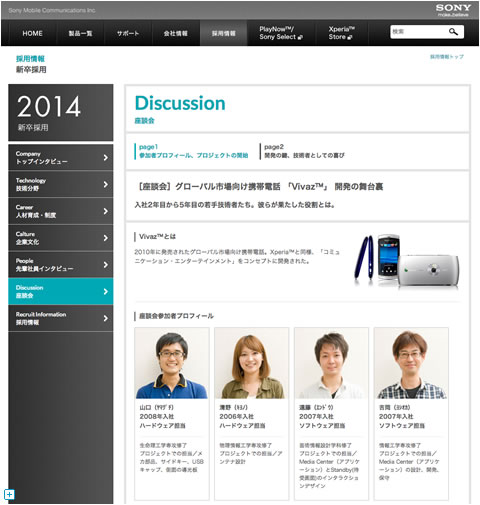Click the photo of the 2006年入社 woman
Viewport: 480px width, 505px height.
[251, 363]
